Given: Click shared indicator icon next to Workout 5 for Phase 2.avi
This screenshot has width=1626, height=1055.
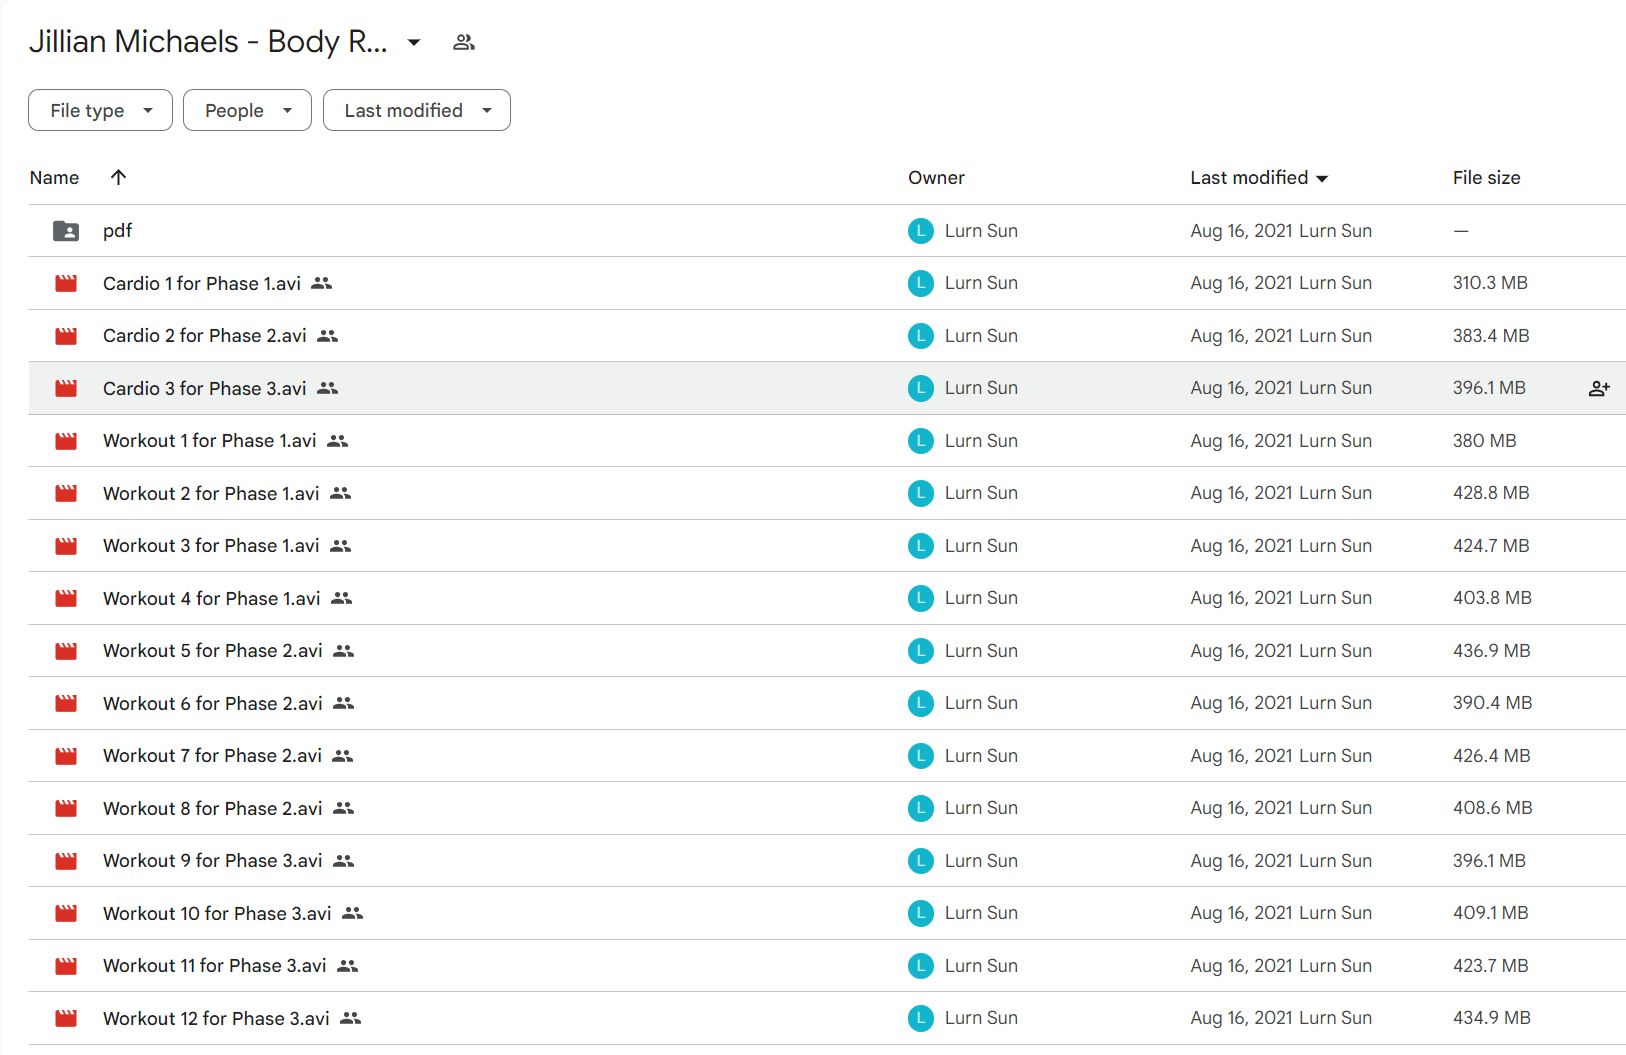Looking at the screenshot, I should click(343, 651).
